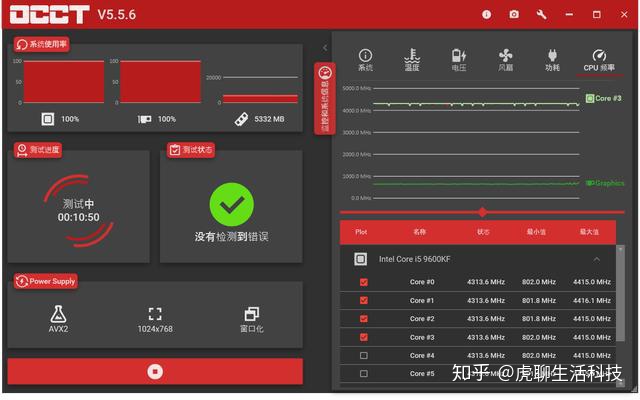Click the Core #2 row name

(422, 319)
